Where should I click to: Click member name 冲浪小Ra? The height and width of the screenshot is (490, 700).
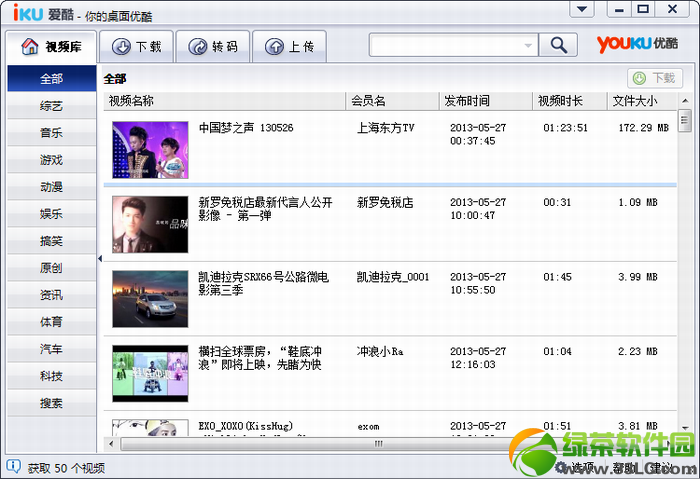(x=380, y=352)
